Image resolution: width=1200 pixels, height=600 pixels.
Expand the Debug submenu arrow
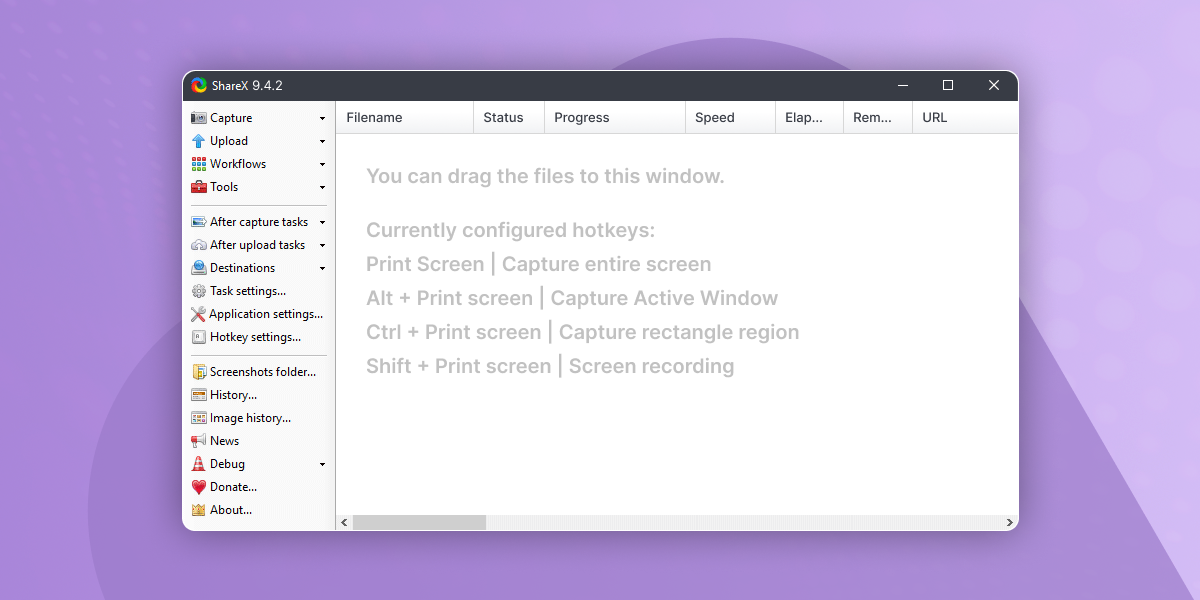click(x=322, y=465)
